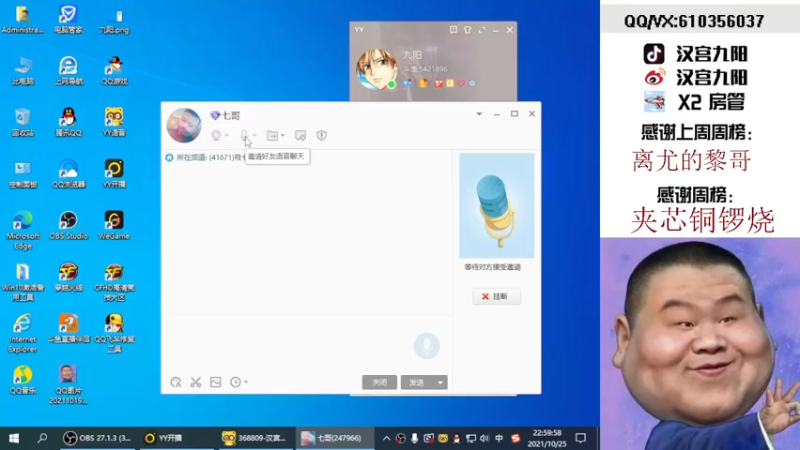Viewport: 800px width, 450px height.
Task: Open the taskbar clock showing 22:59:58
Action: coord(546,438)
